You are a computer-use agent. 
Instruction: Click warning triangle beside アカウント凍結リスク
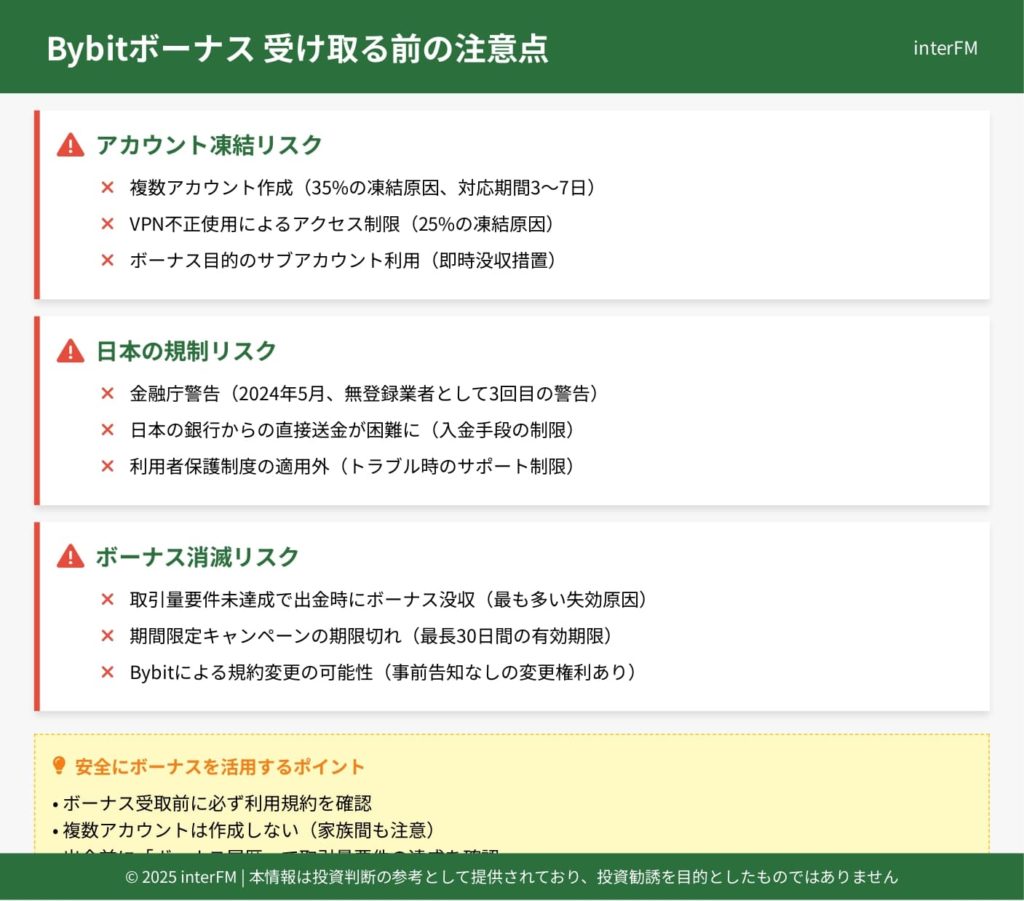tap(70, 146)
